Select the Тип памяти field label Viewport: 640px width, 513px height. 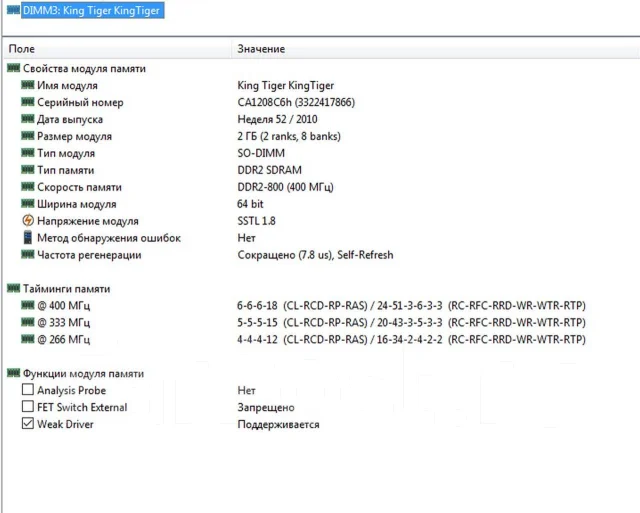(66, 170)
